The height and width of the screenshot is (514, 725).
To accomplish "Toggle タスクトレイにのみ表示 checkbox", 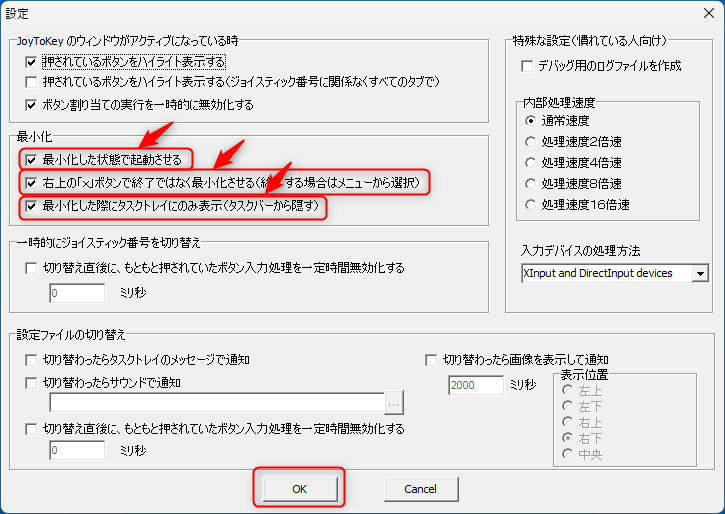I will tap(32, 206).
